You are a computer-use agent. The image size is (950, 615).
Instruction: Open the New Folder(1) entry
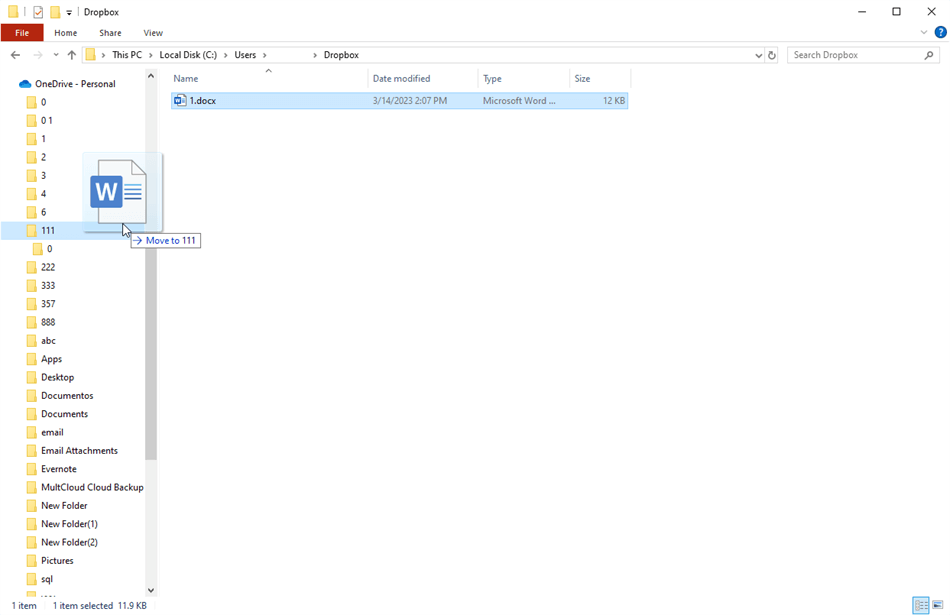tap(69, 524)
